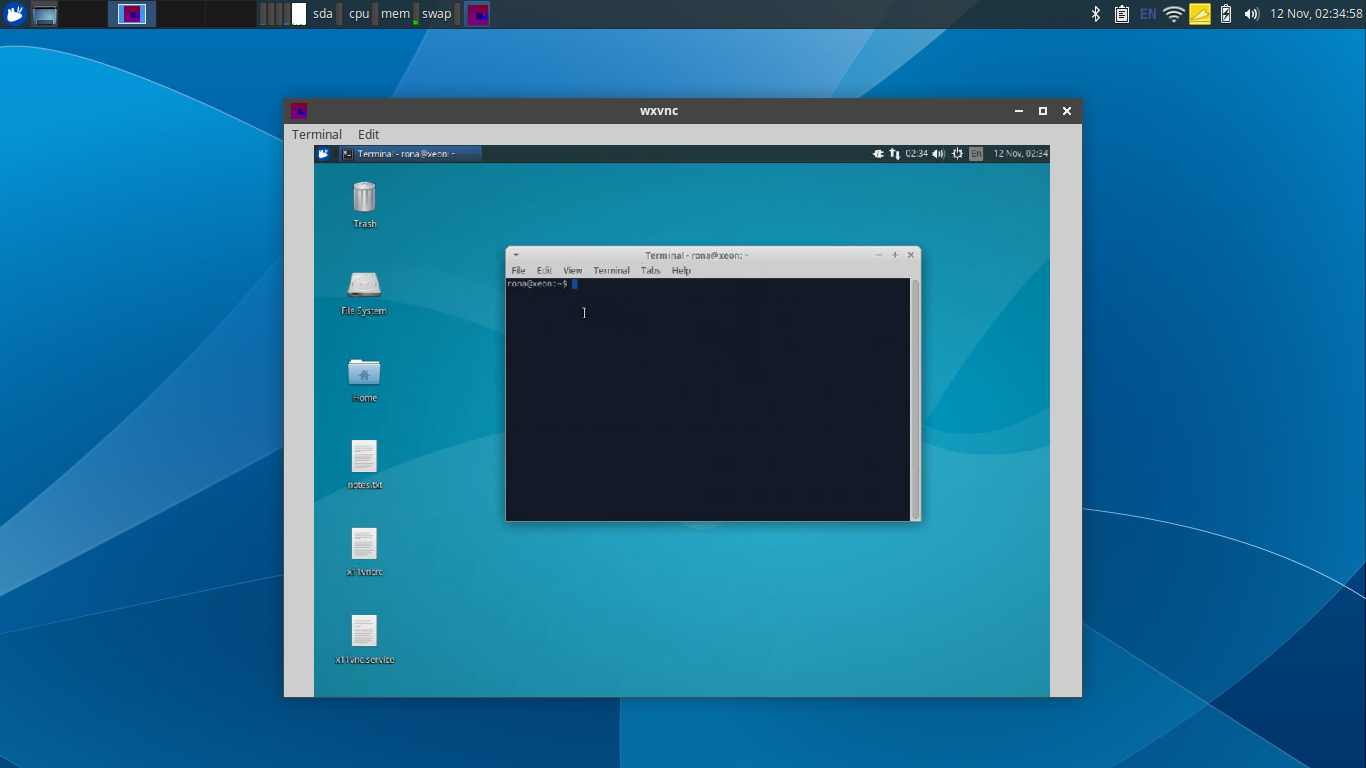This screenshot has height=768, width=1366.
Task: Open the File System icon on the remote desktop
Action: pos(363,287)
